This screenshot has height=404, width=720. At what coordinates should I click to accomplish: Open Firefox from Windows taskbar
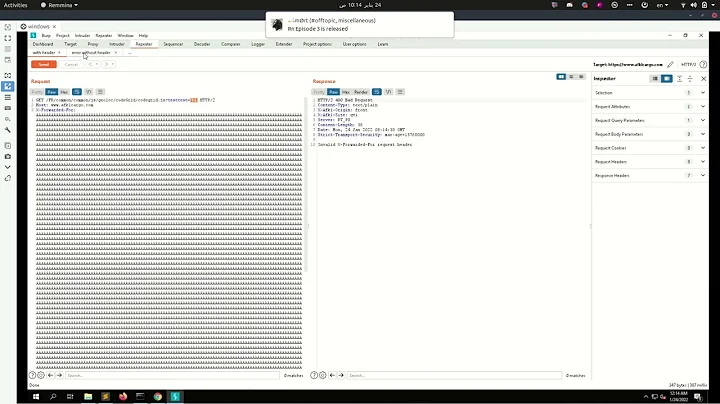[x=123, y=397]
